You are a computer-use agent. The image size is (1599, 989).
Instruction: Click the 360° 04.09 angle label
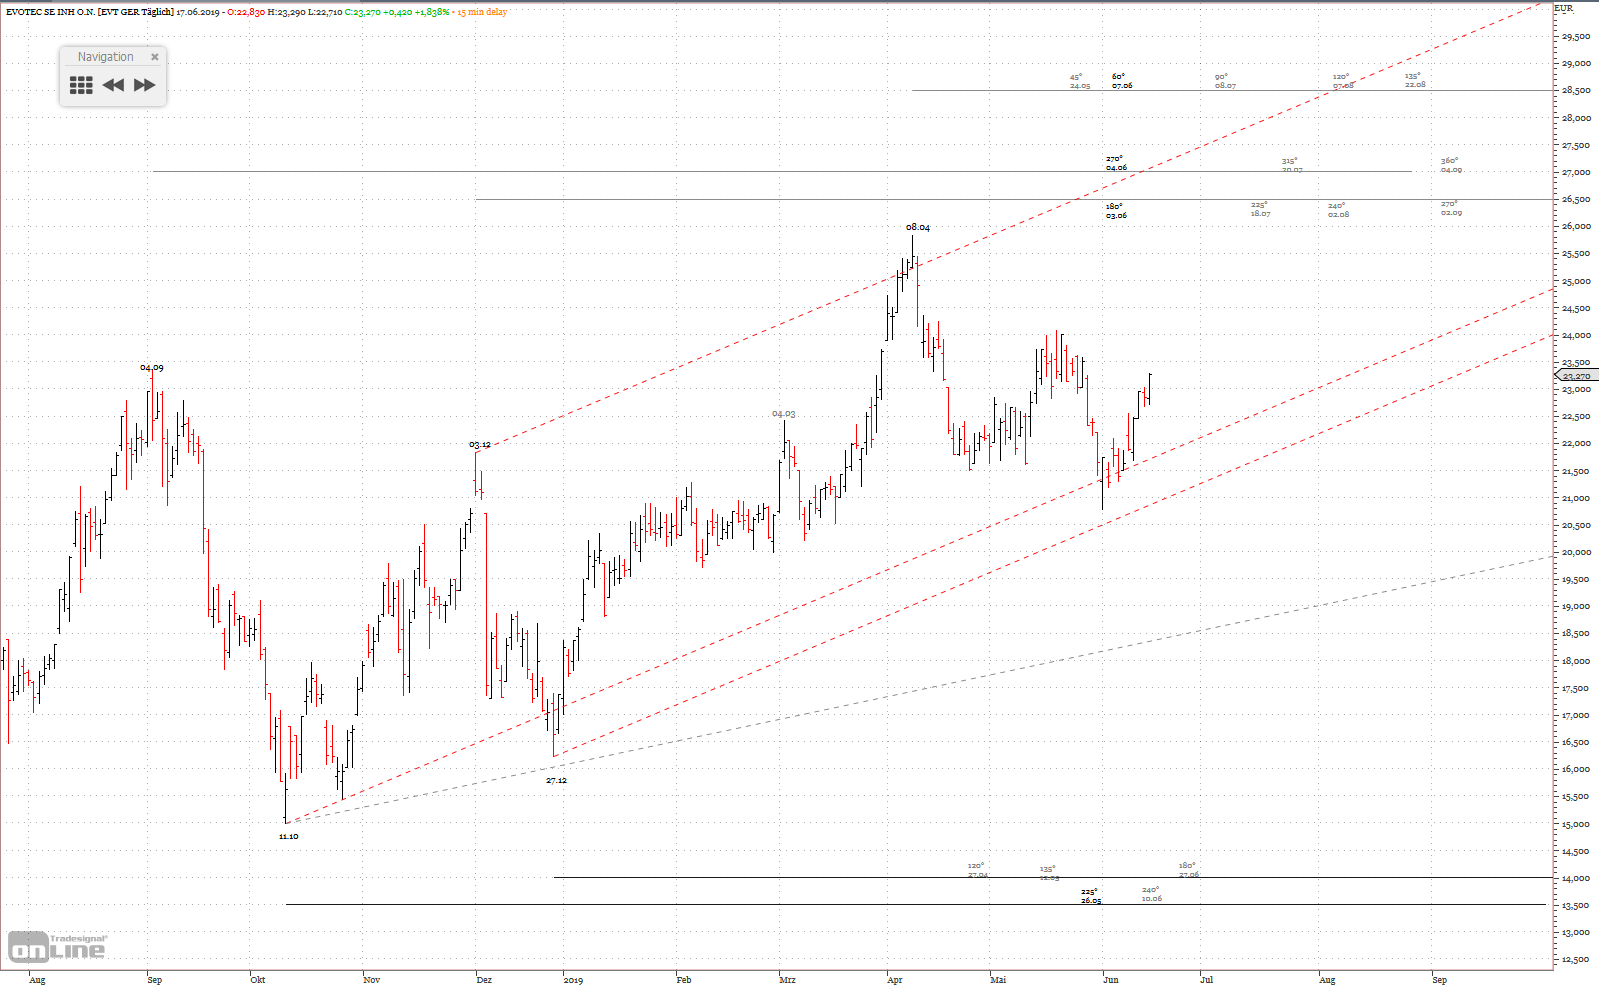pyautogui.click(x=1452, y=165)
